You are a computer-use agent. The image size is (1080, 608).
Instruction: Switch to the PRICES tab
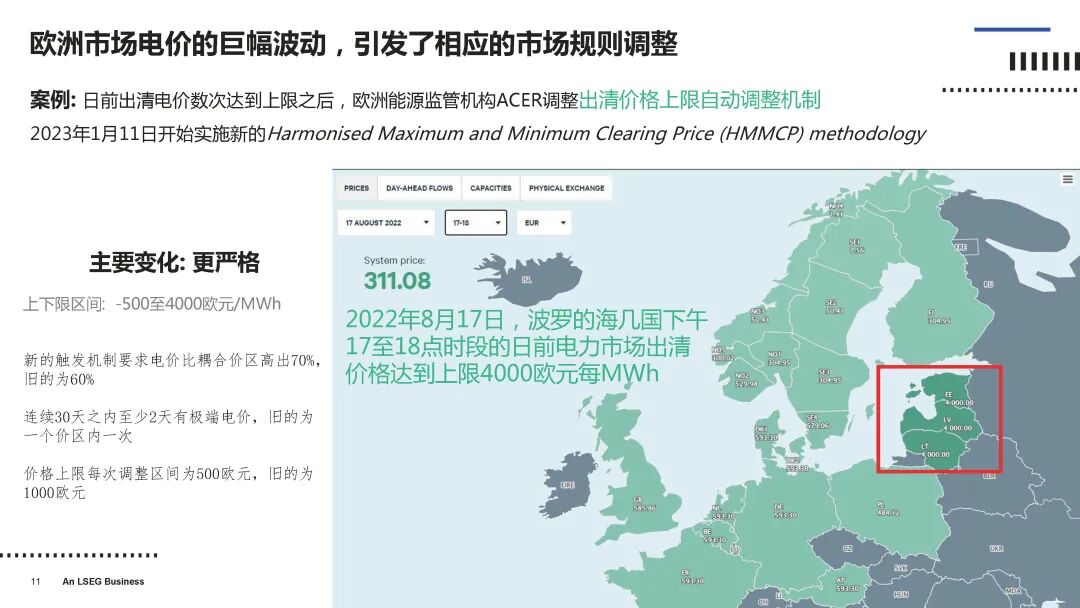(x=357, y=188)
